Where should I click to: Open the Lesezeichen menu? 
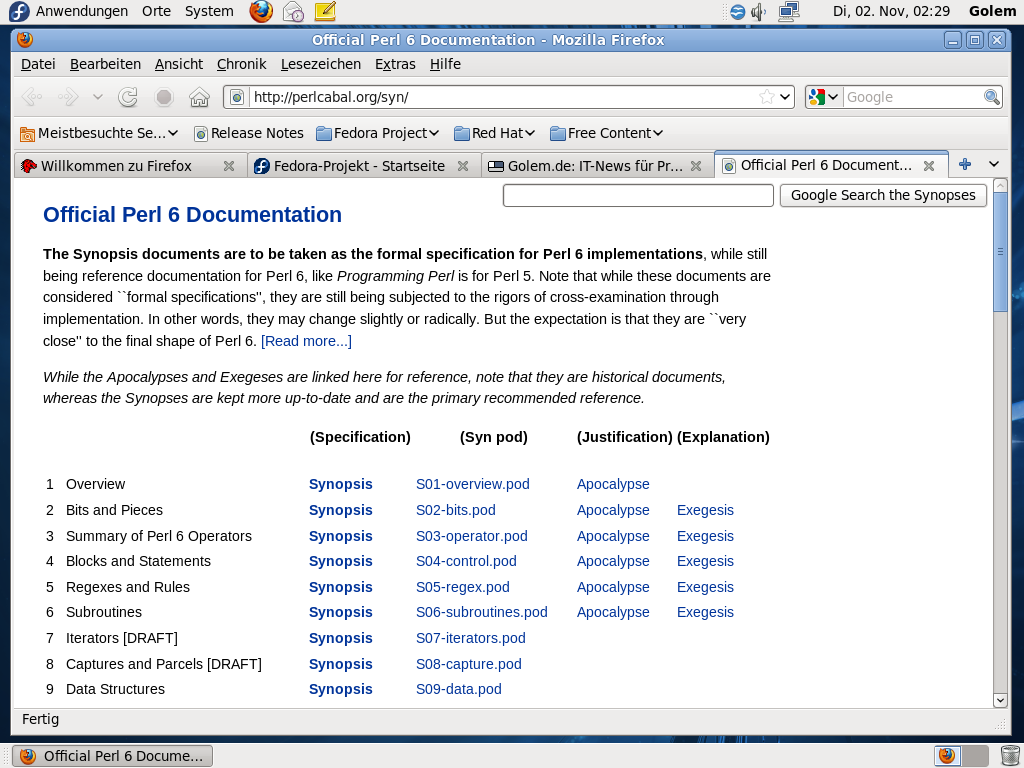tap(320, 64)
